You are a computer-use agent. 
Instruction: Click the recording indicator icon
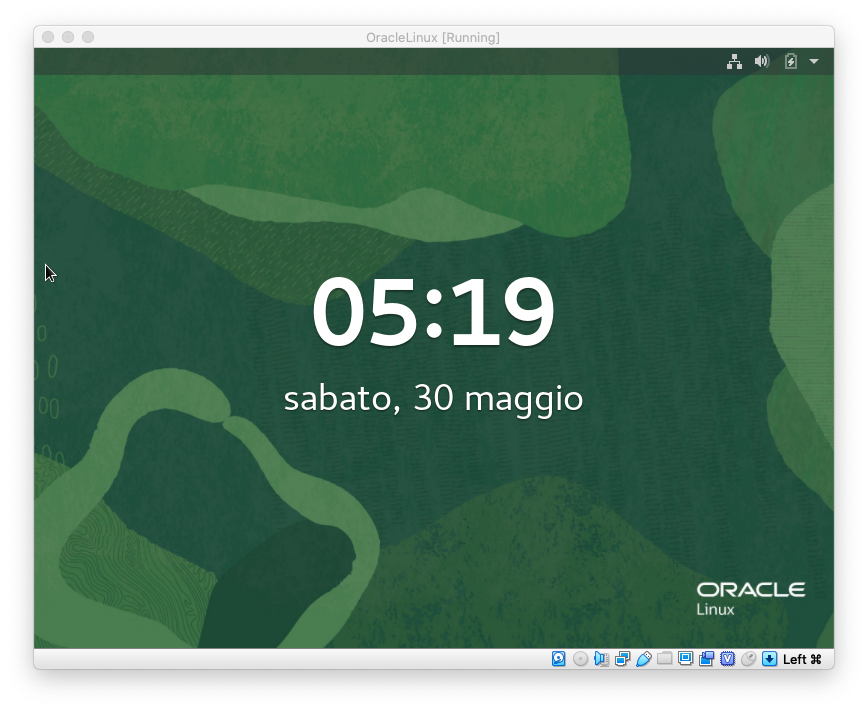click(x=706, y=658)
